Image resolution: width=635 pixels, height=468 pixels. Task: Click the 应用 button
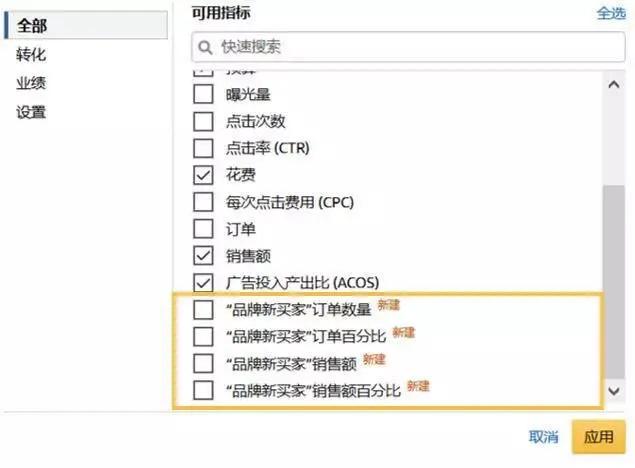(599, 437)
